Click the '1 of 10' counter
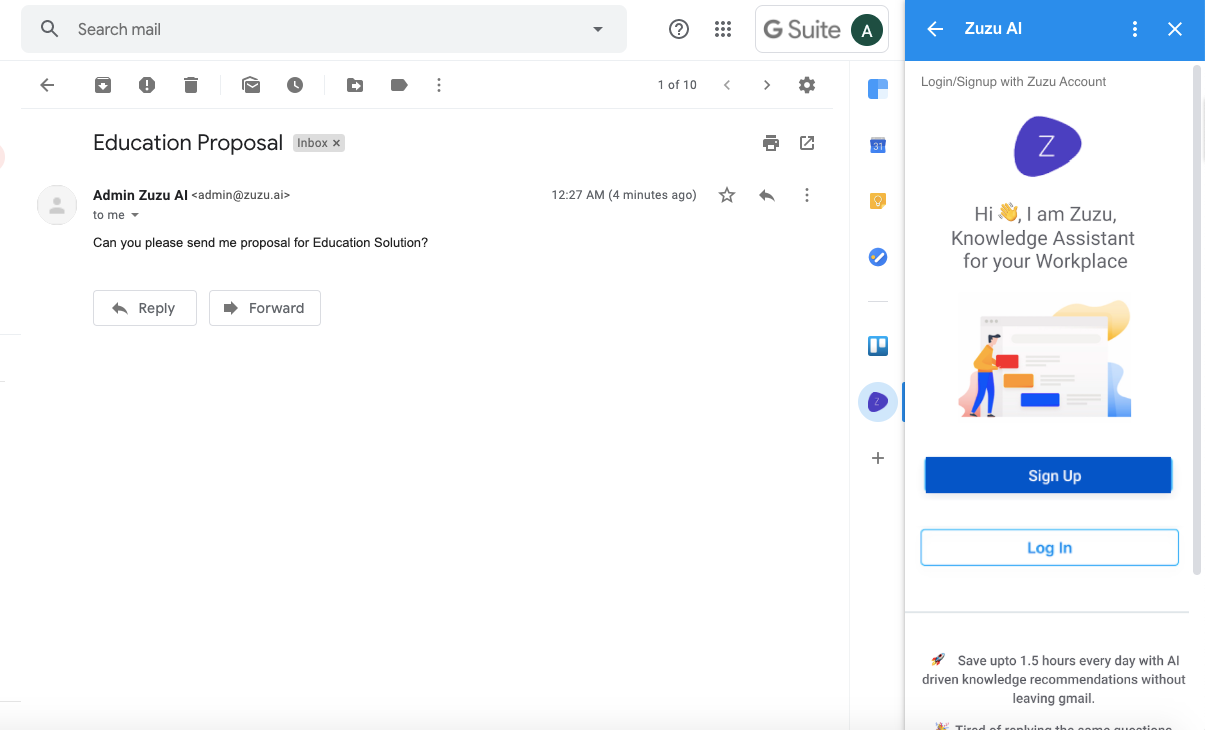The image size is (1205, 730). click(677, 85)
